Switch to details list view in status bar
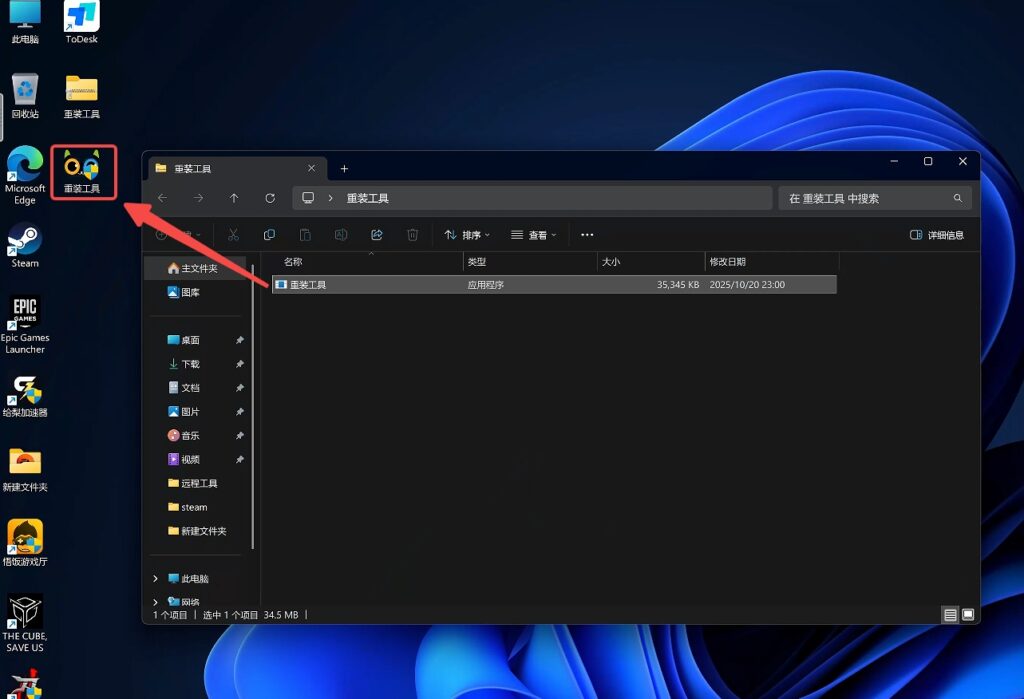 click(950, 615)
